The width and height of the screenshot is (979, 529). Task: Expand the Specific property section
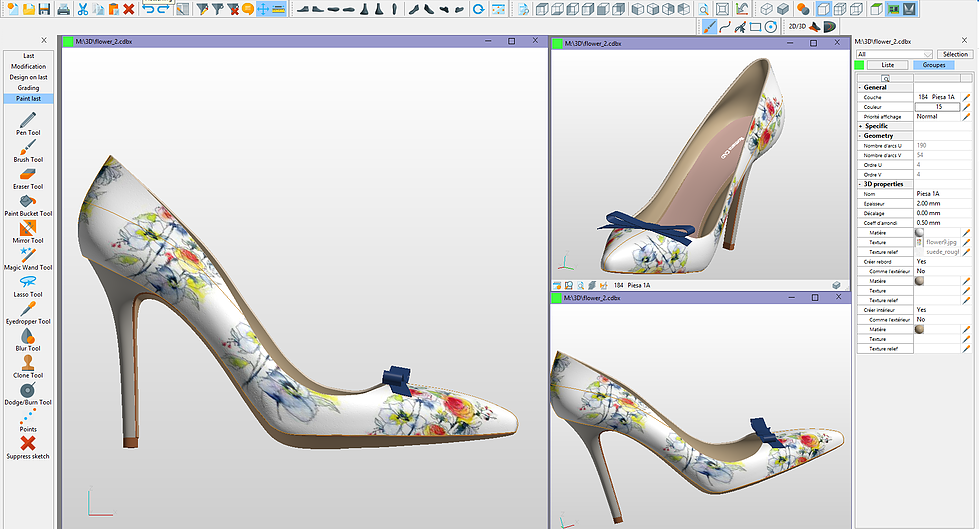coord(860,126)
